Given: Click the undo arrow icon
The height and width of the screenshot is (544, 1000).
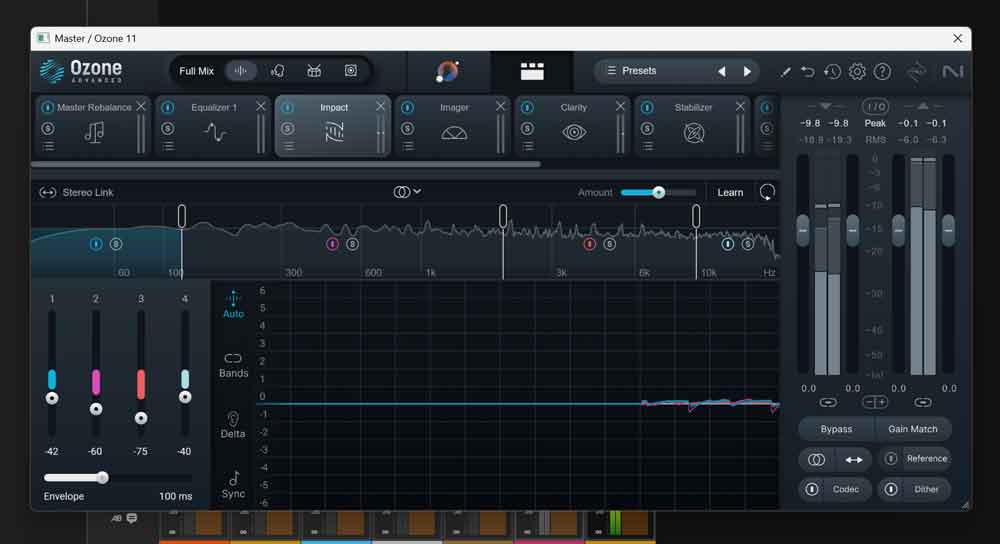Looking at the screenshot, I should pyautogui.click(x=807, y=72).
